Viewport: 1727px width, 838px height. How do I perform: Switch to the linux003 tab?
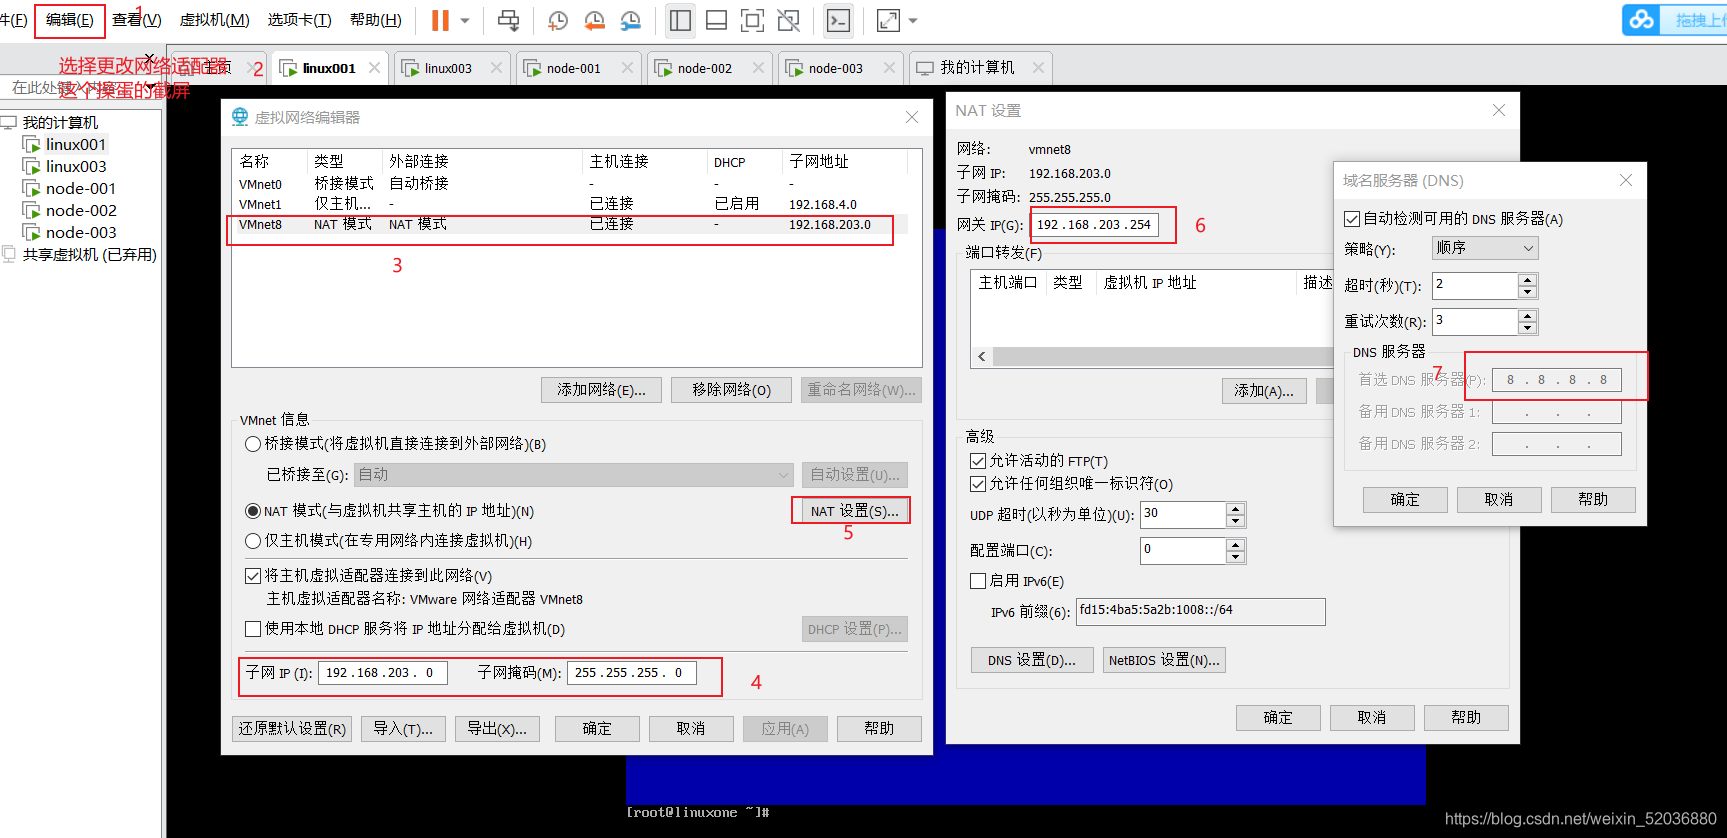pyautogui.click(x=448, y=68)
